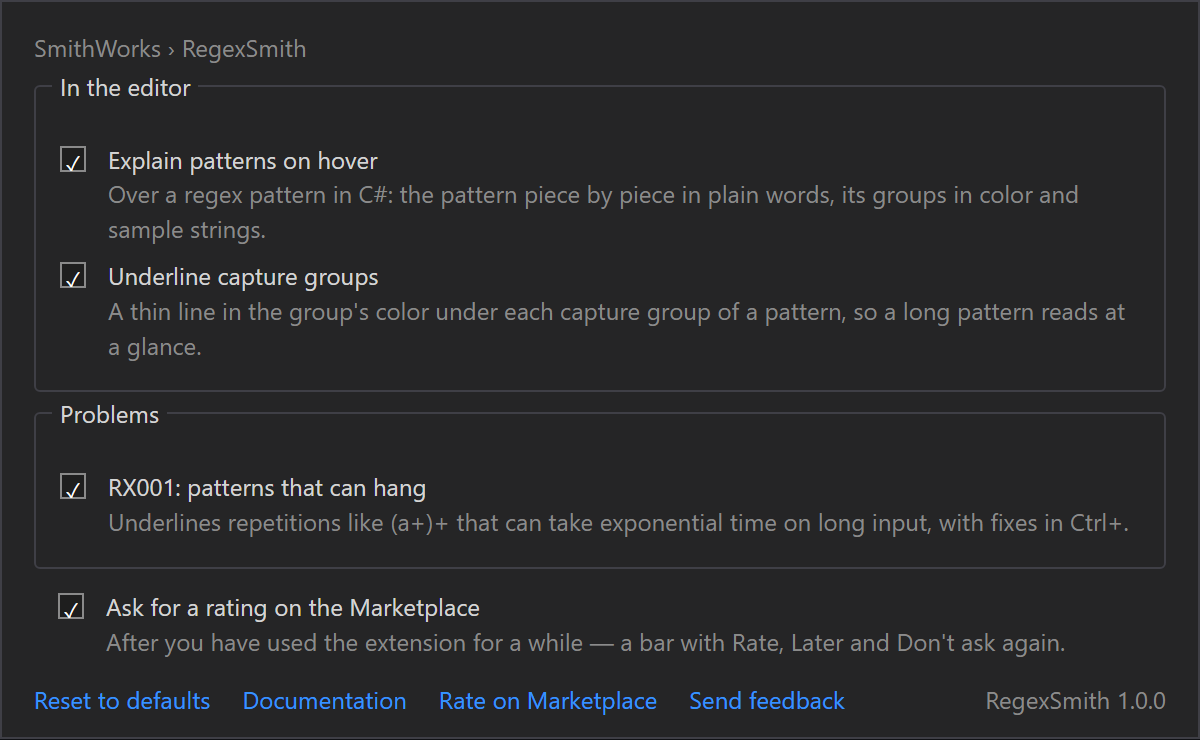Viewport: 1200px width, 740px height.
Task: Untick the Ask for a rating checkbox
Action: coord(71,607)
